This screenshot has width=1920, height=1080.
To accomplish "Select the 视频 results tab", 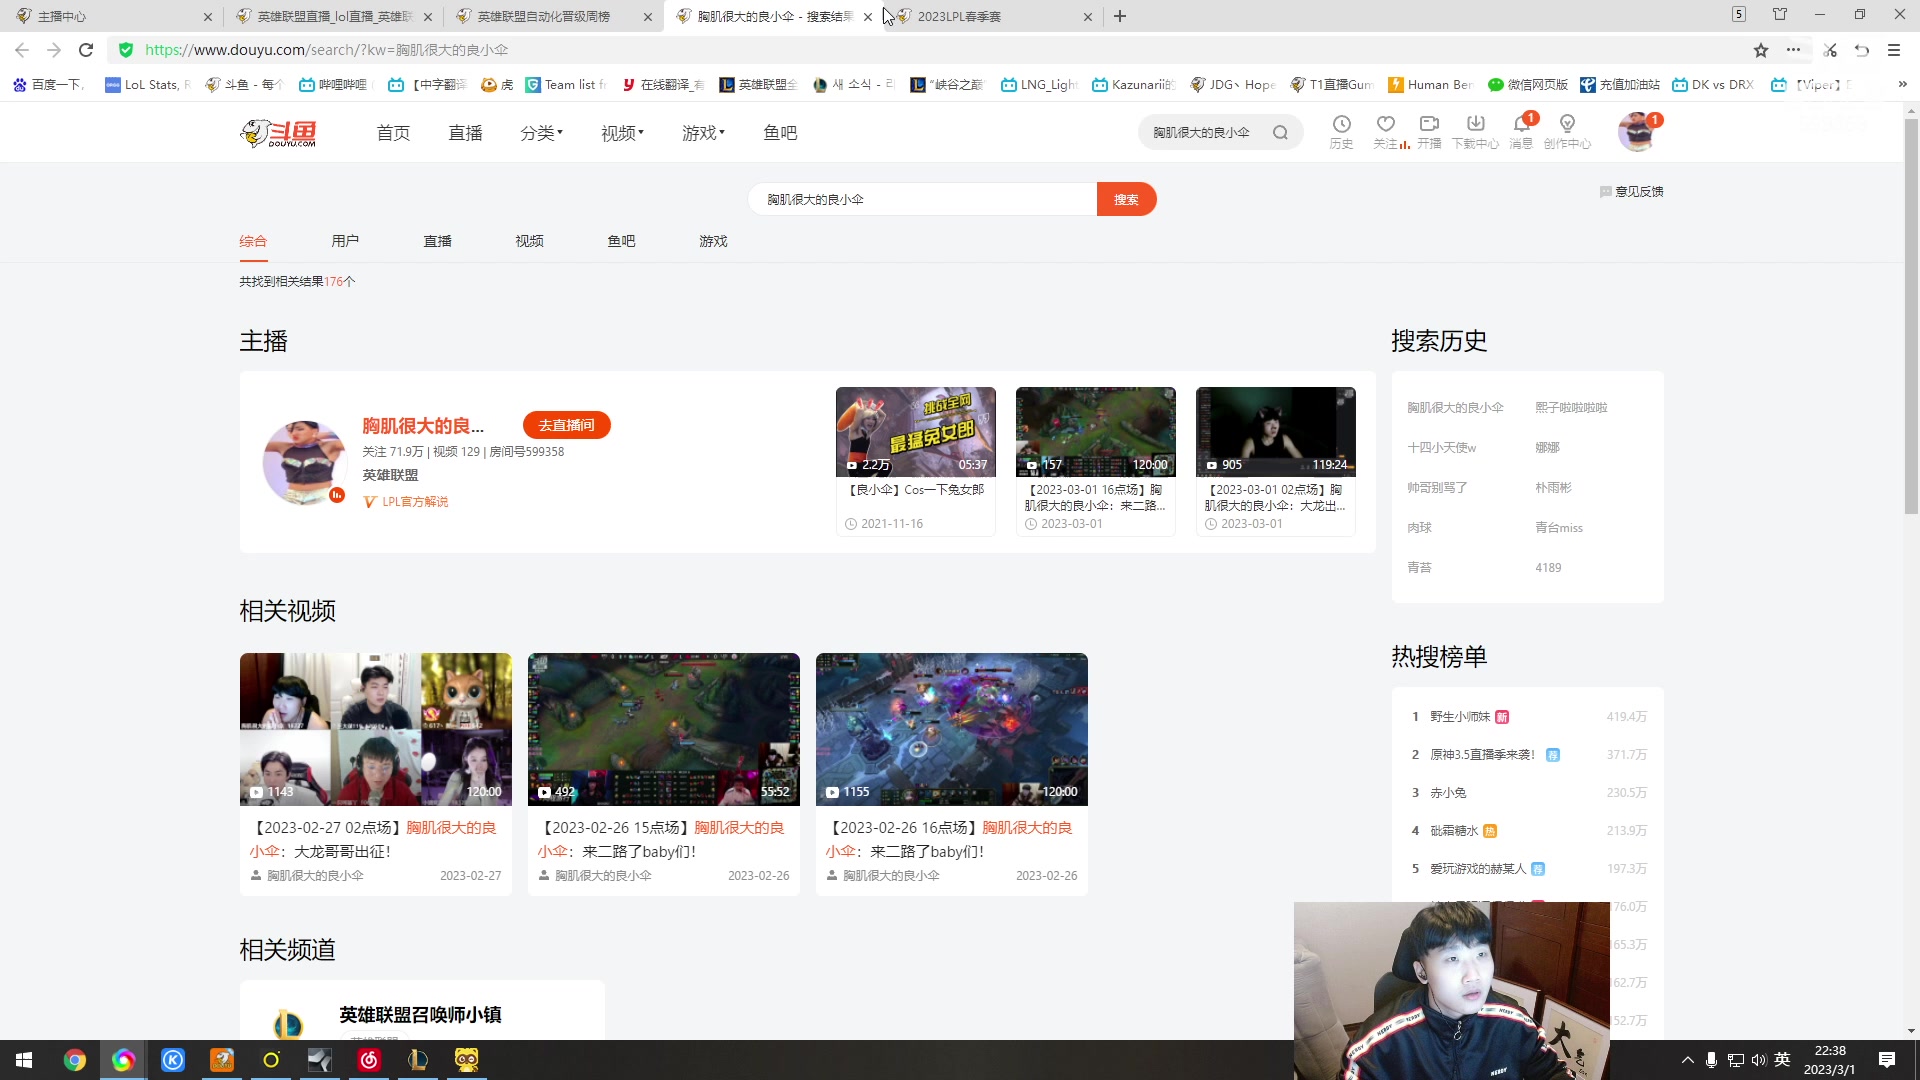I will [529, 241].
